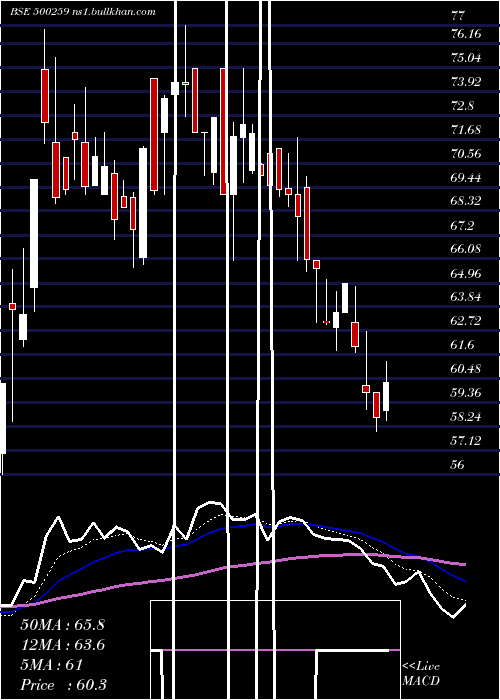Click the 62.72 price axis label
500x700 pixels.
(x=466, y=321)
